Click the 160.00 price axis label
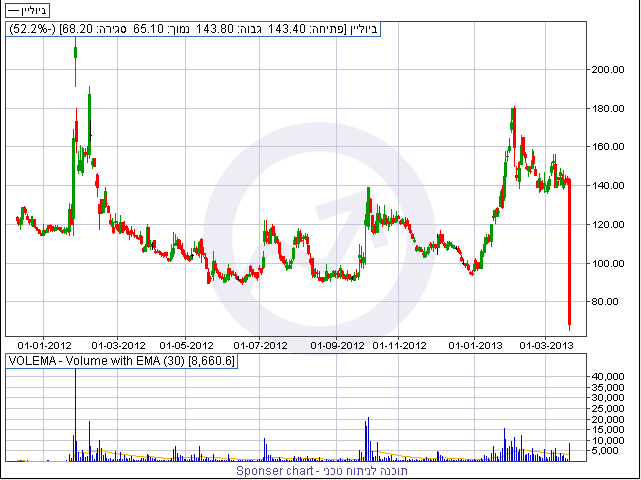The image size is (641, 480). [x=608, y=146]
